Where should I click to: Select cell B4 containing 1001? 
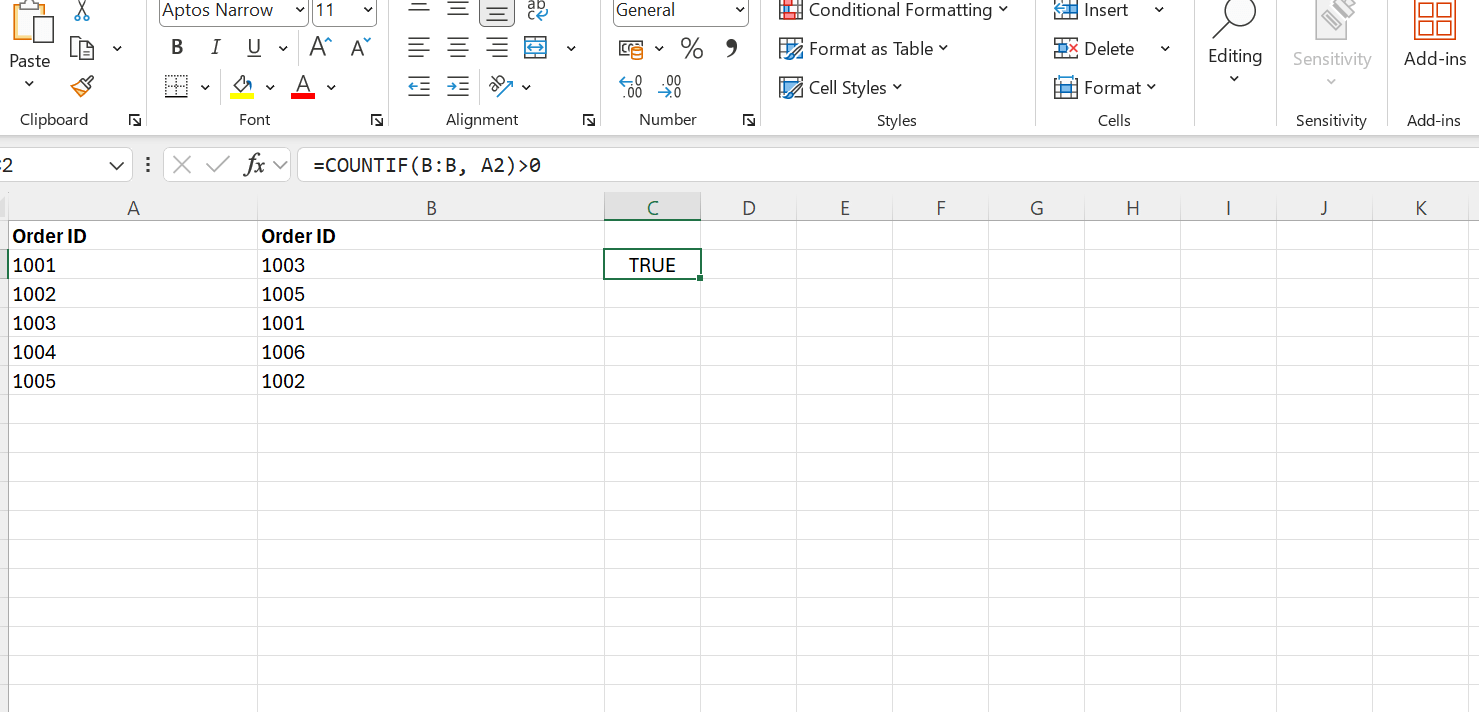(430, 323)
